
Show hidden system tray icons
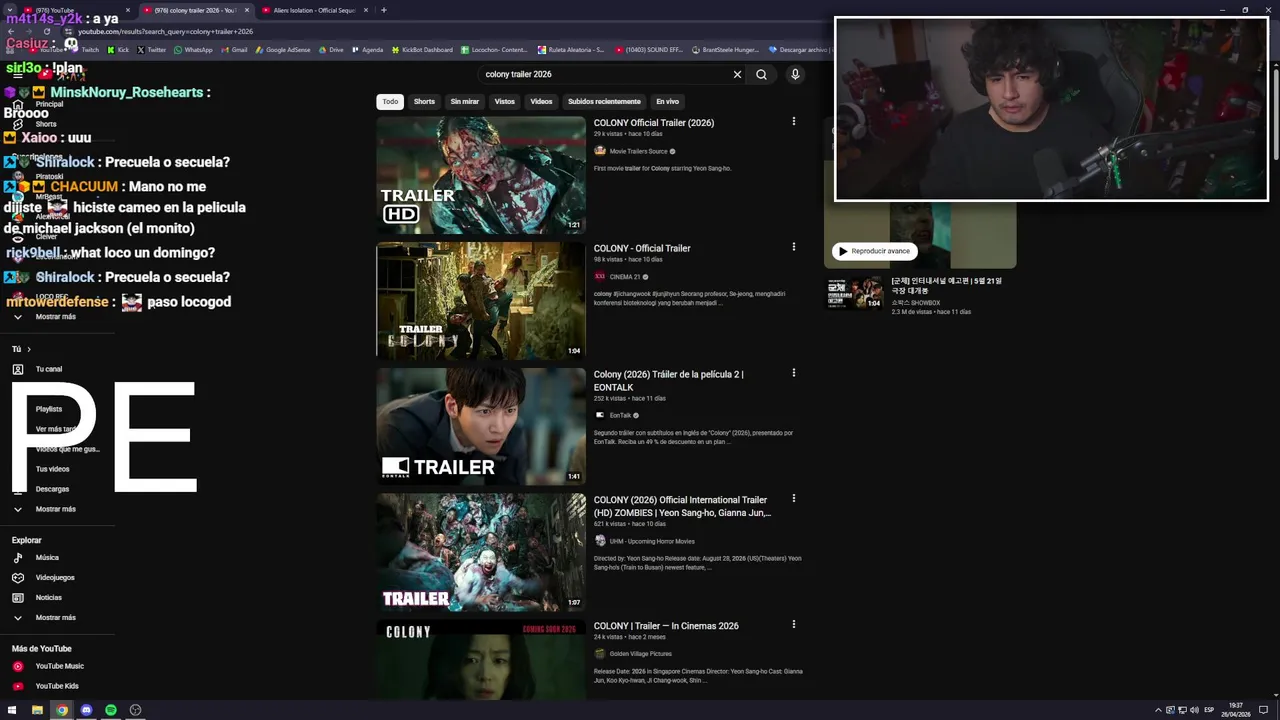(x=1158, y=710)
